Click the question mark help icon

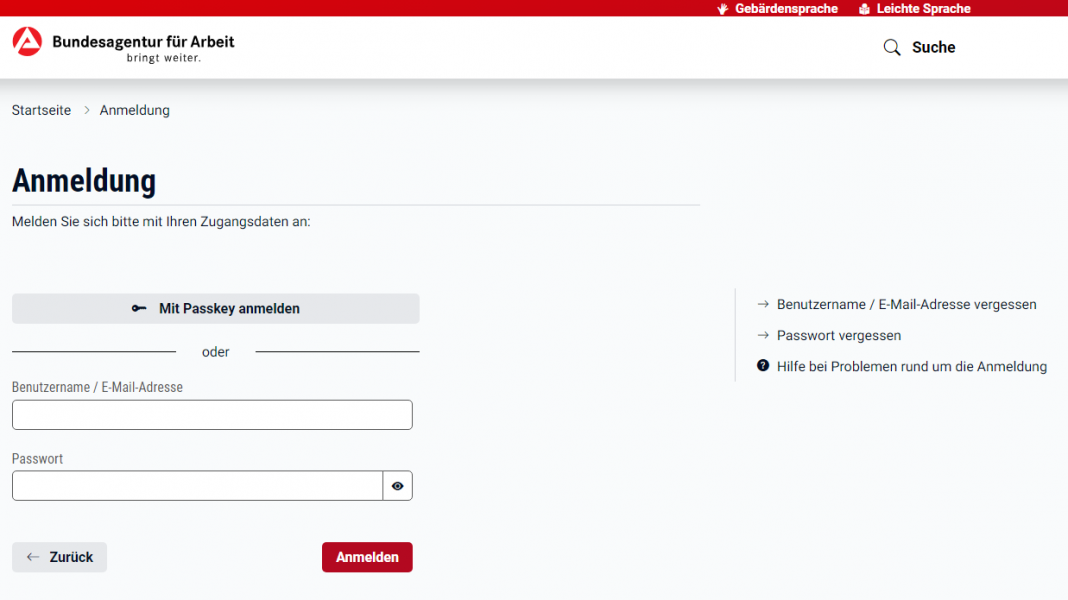point(763,366)
